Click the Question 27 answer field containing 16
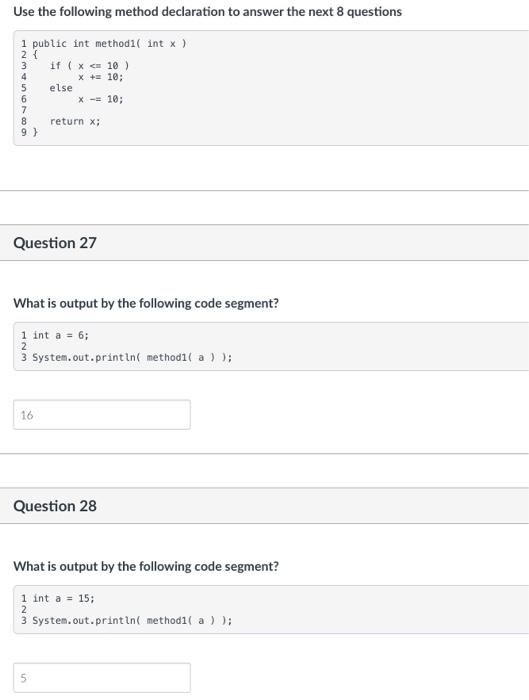 tap(102, 415)
